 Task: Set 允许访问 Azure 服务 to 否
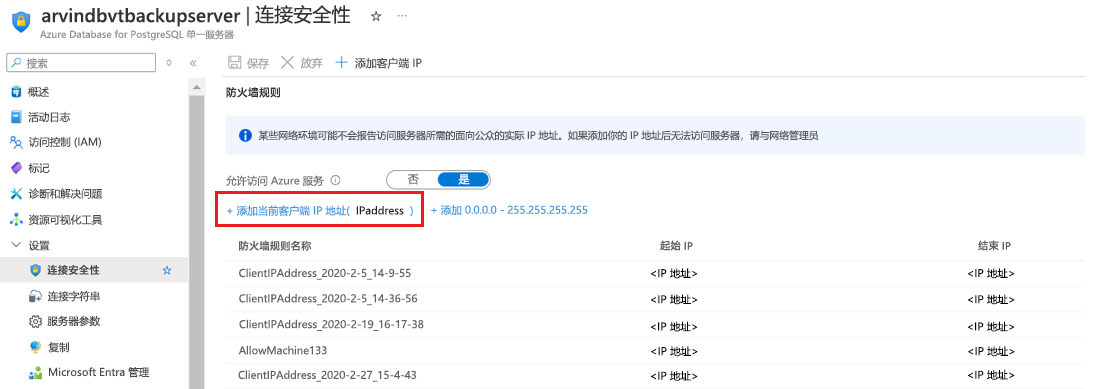(413, 179)
